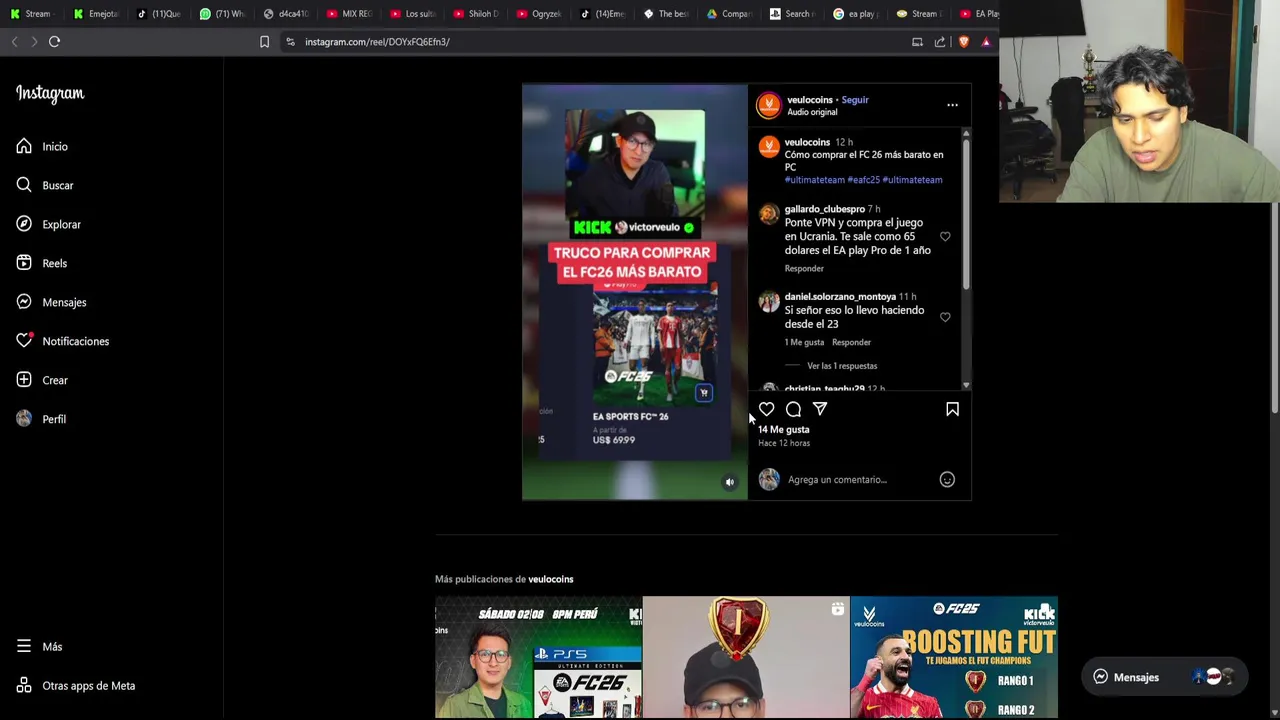Open floating Mensajes chat button
1280x720 pixels.
pyautogui.click(x=1163, y=677)
